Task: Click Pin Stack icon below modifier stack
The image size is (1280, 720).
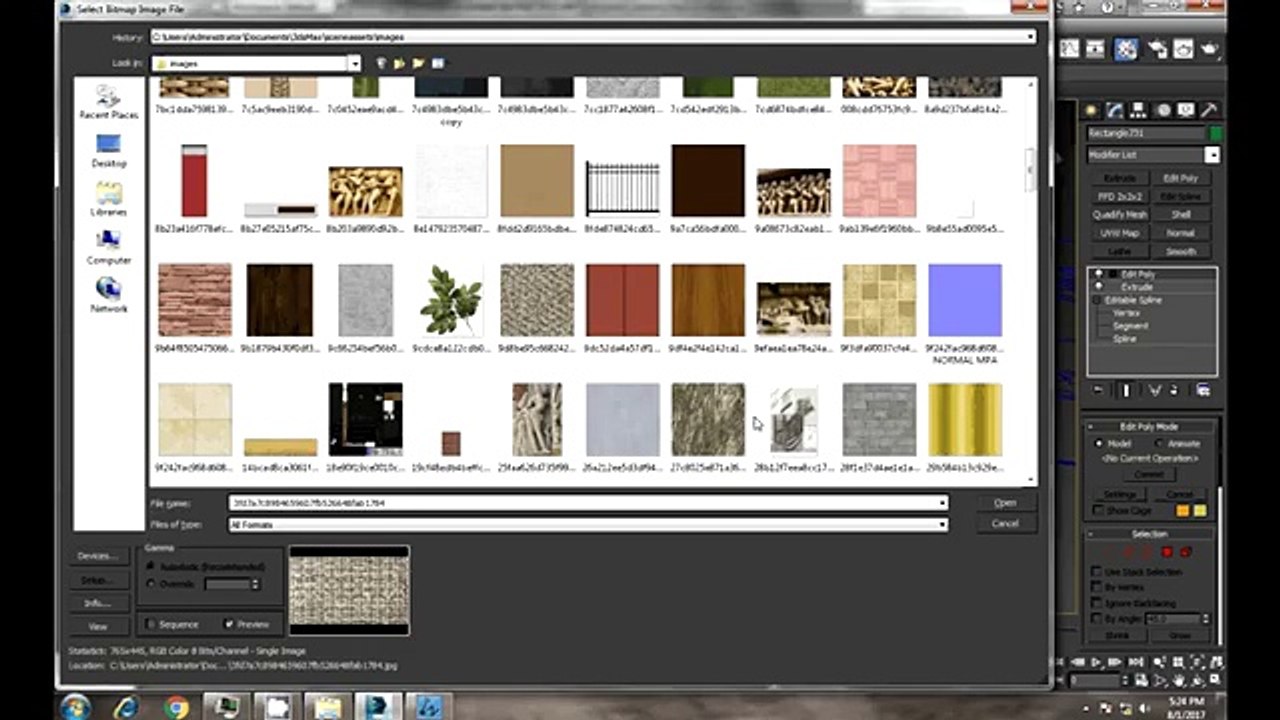Action: click(1099, 391)
